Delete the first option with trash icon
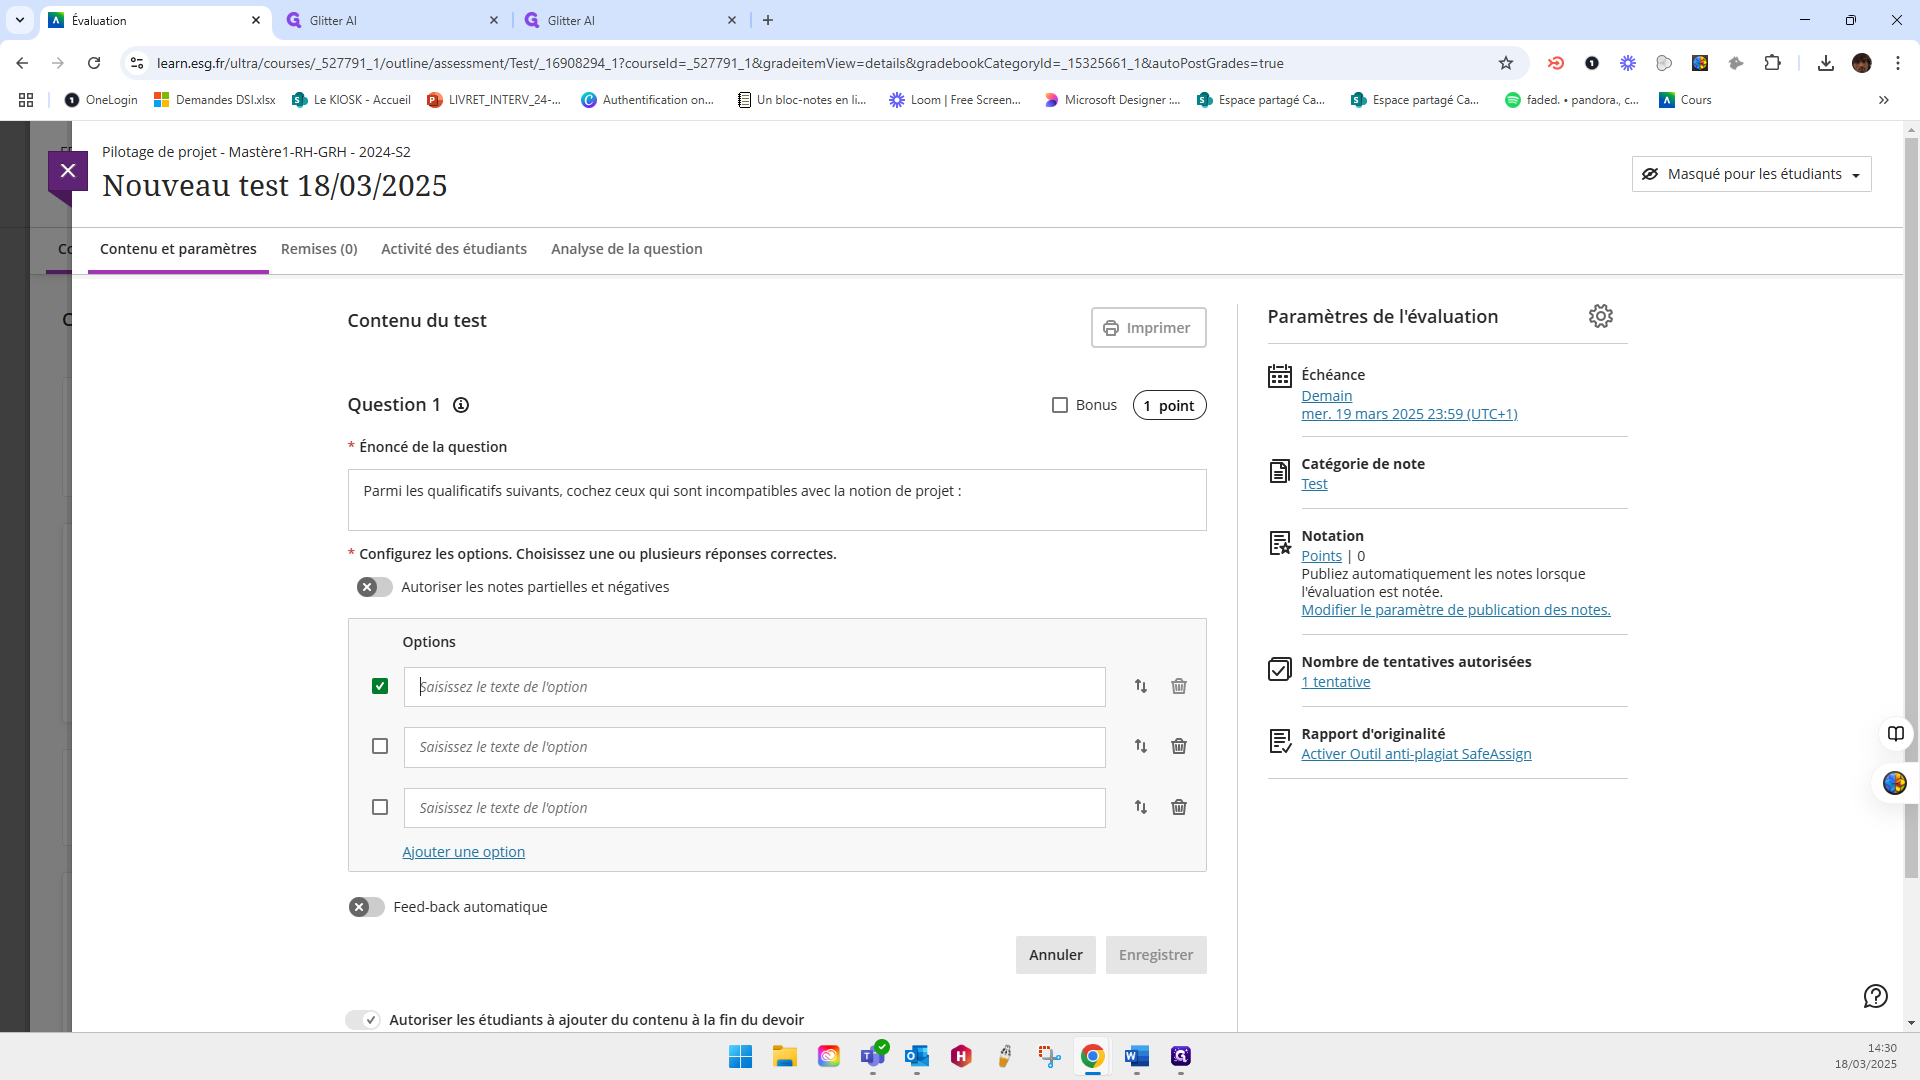 [x=1179, y=686]
